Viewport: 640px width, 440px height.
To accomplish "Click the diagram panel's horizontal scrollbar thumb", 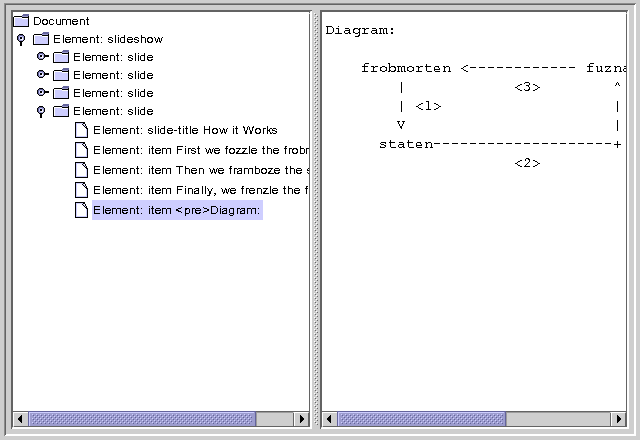I will coord(421,419).
